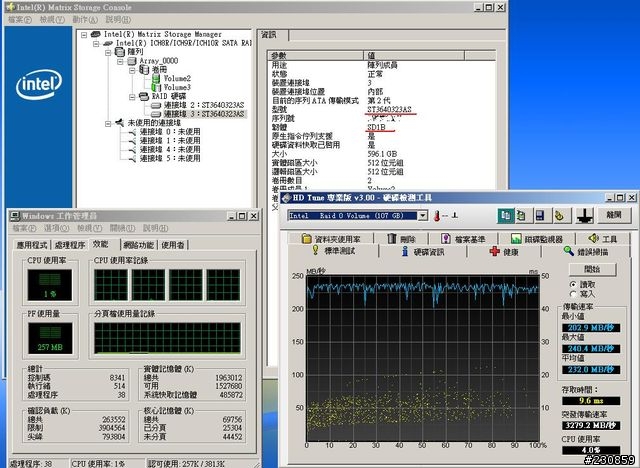
Task: Click the Windows 工作管理員 title bar icon
Action: (x=15, y=216)
